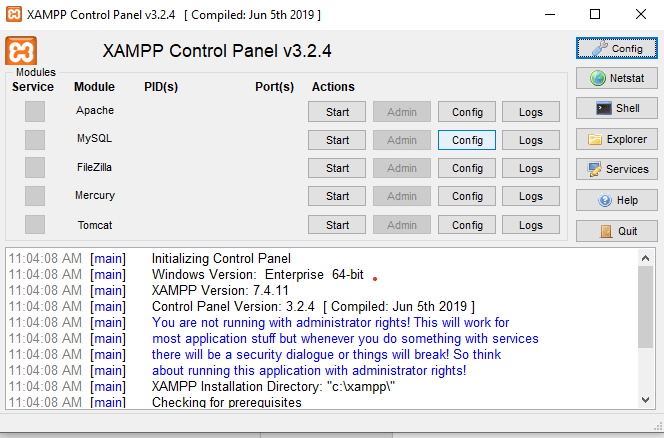Click the disabled Mercury Admin button
The width and height of the screenshot is (664, 438).
pos(402,196)
